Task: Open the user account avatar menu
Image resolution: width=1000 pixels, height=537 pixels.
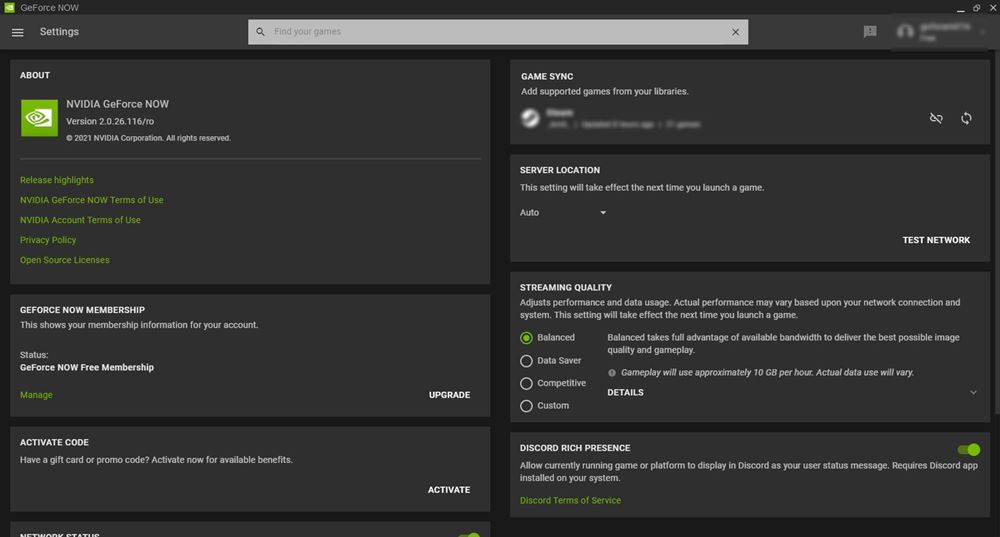Action: pyautogui.click(x=905, y=31)
